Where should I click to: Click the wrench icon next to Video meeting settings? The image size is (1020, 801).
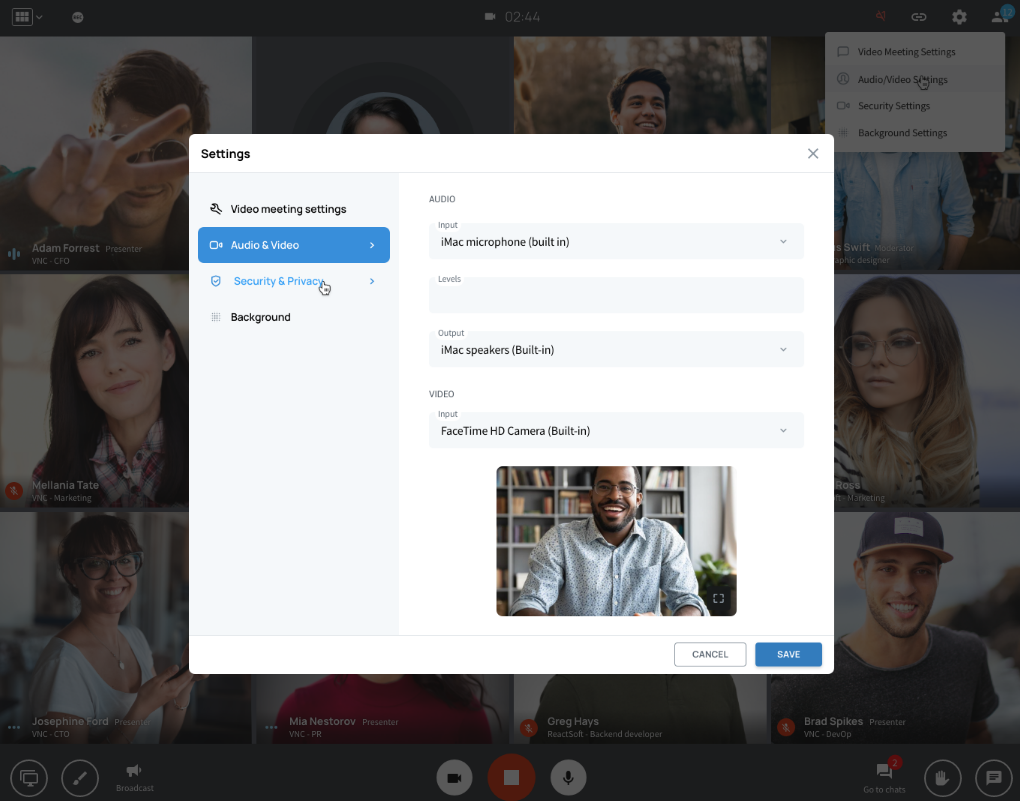coord(216,209)
